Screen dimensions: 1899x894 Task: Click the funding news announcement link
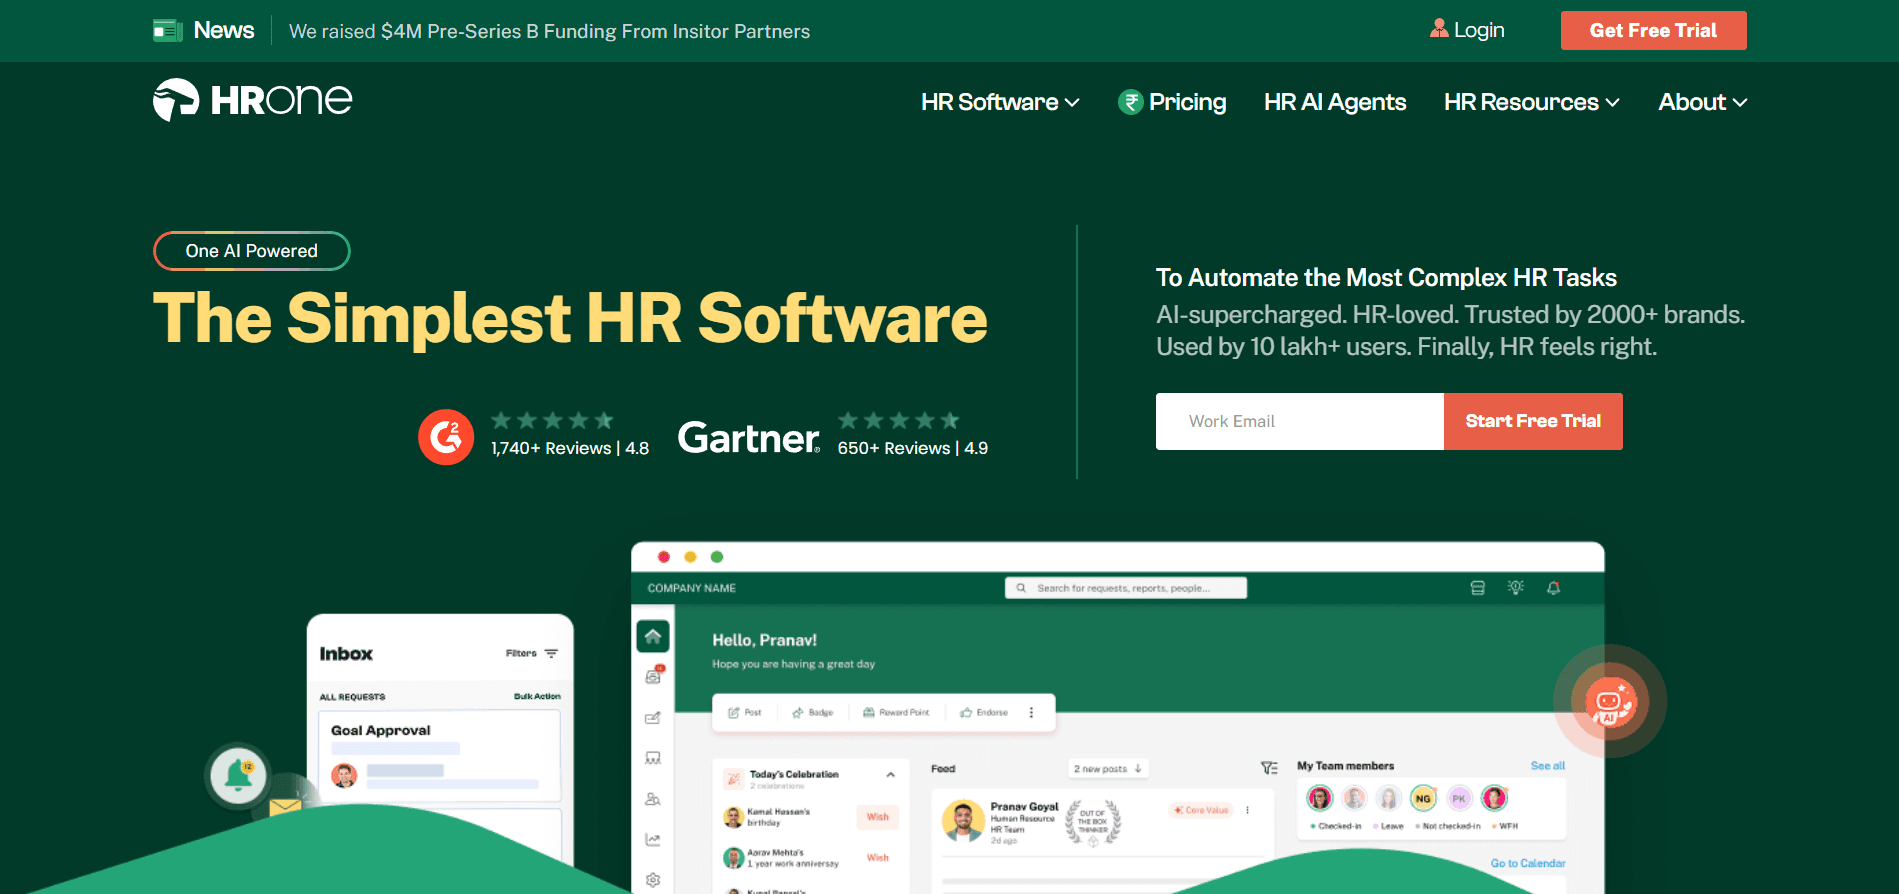(x=549, y=31)
